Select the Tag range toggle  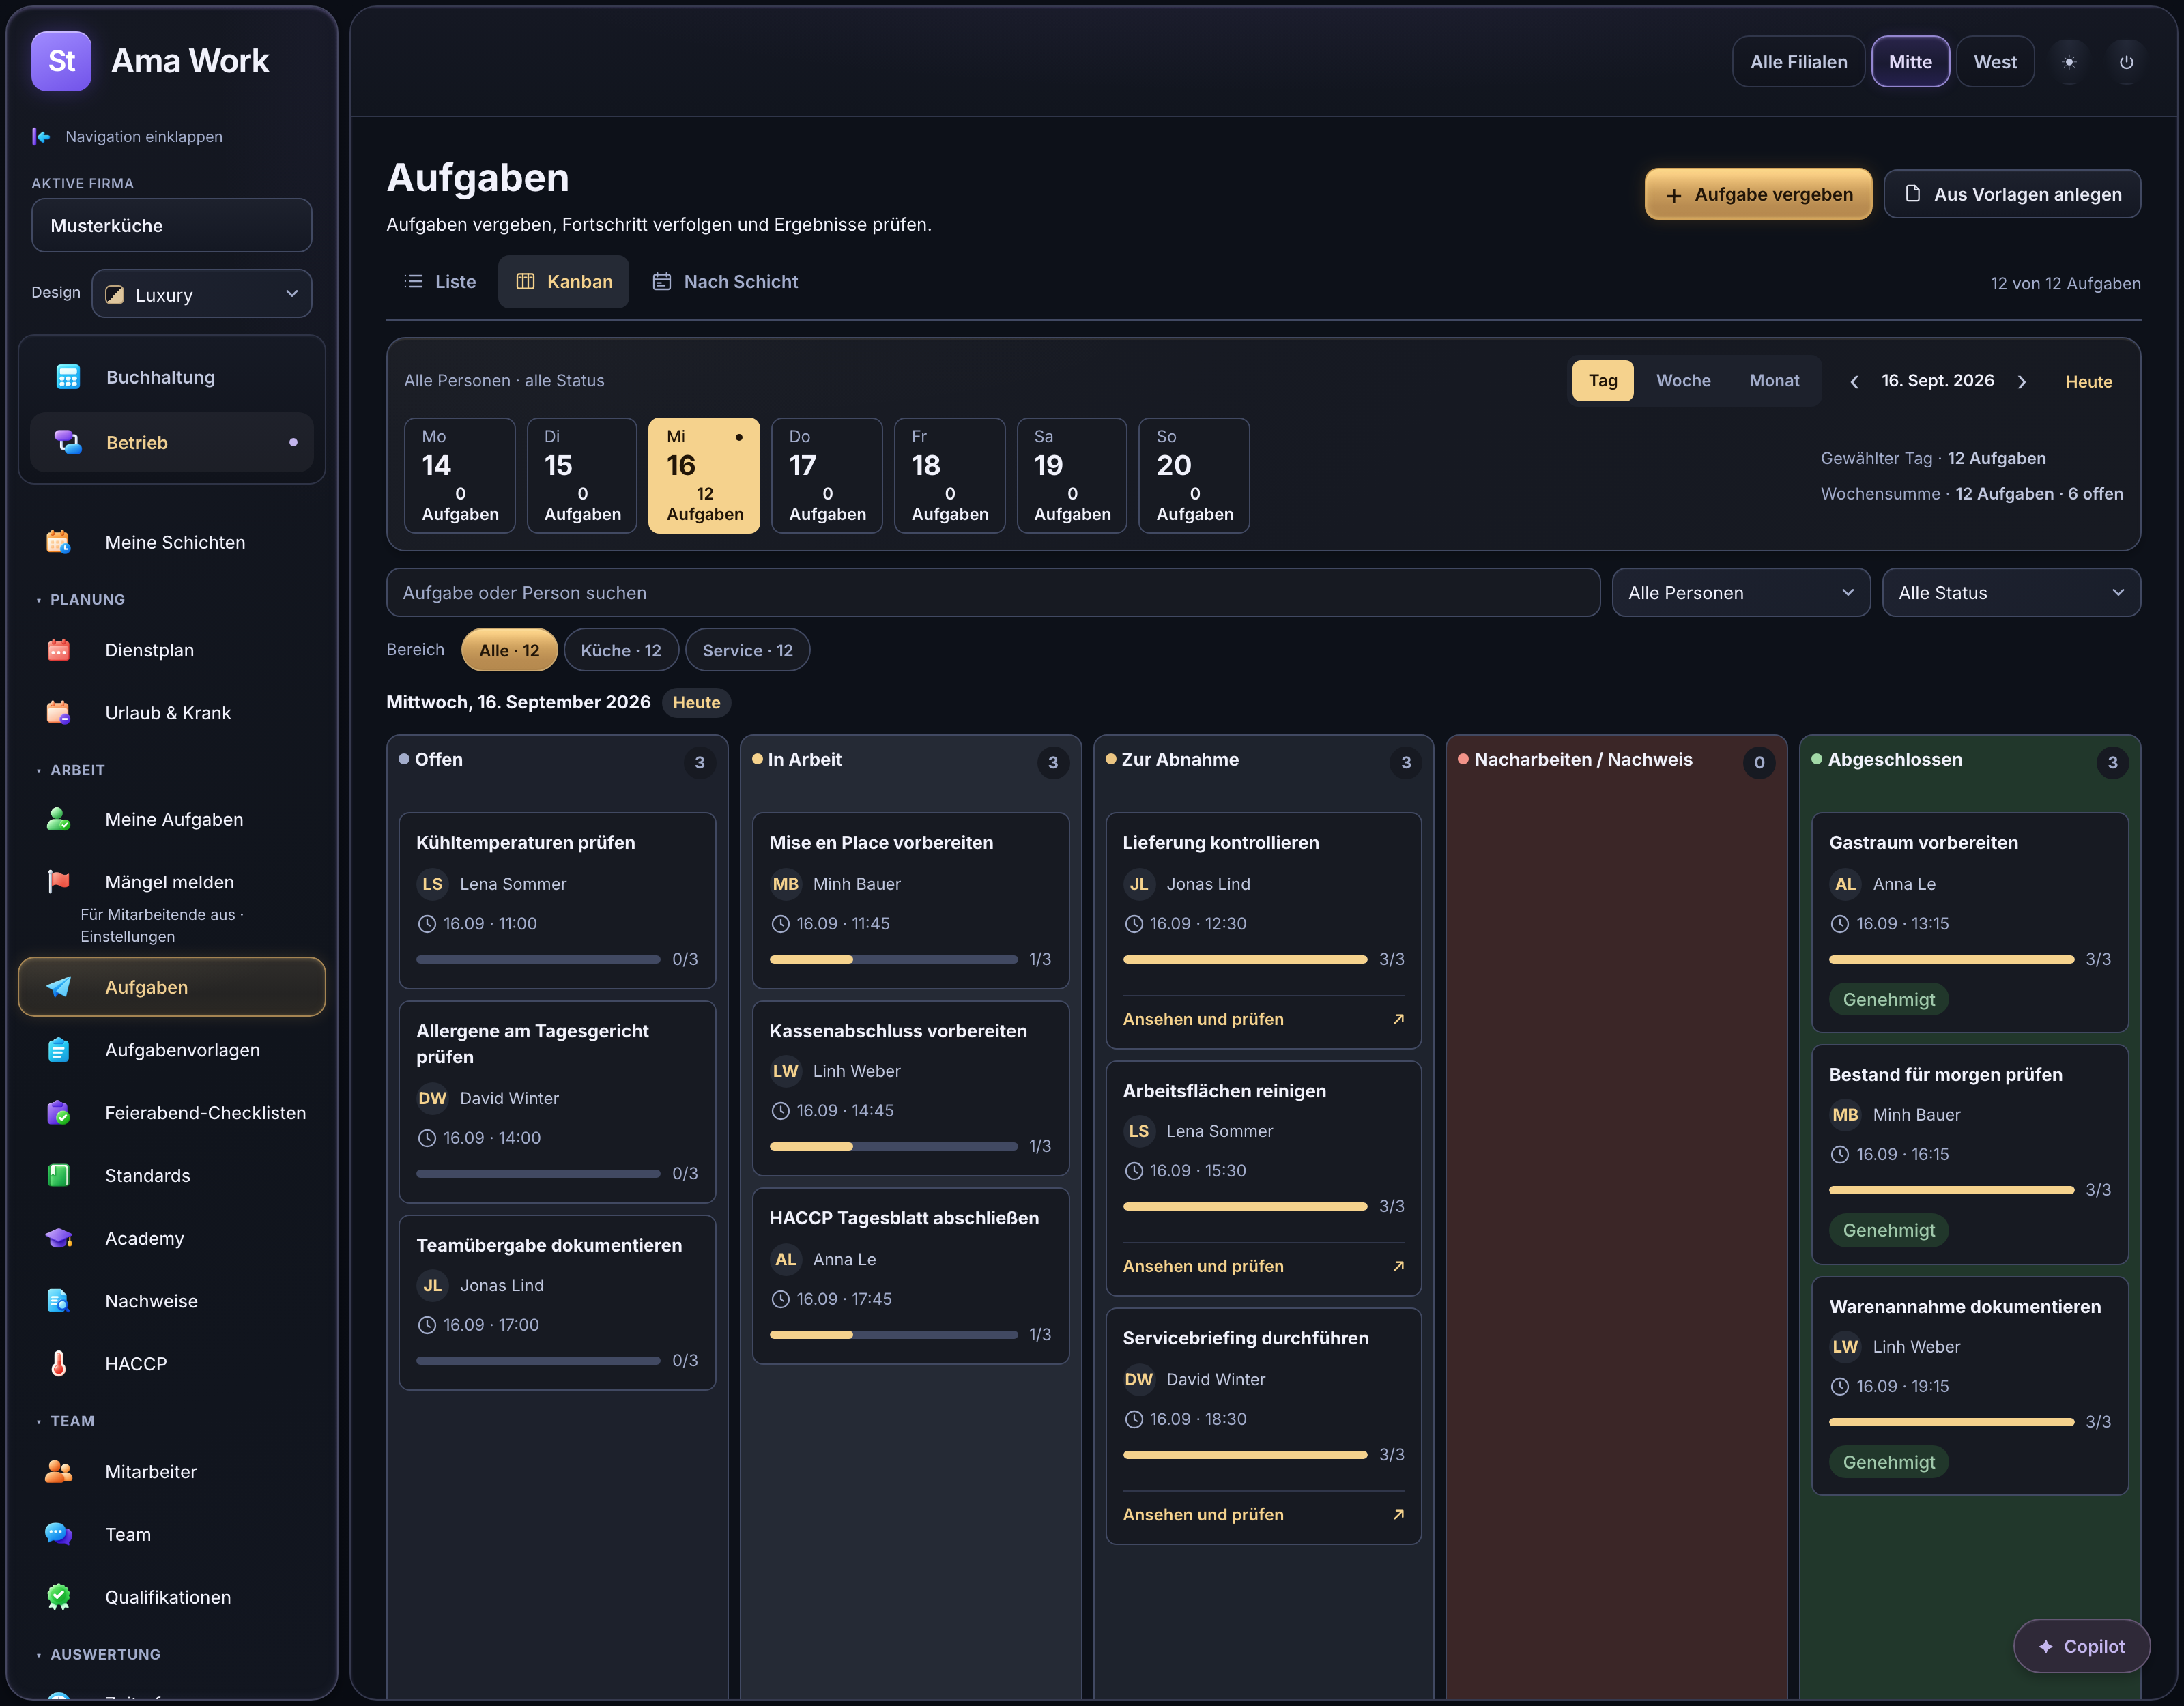click(x=1602, y=381)
